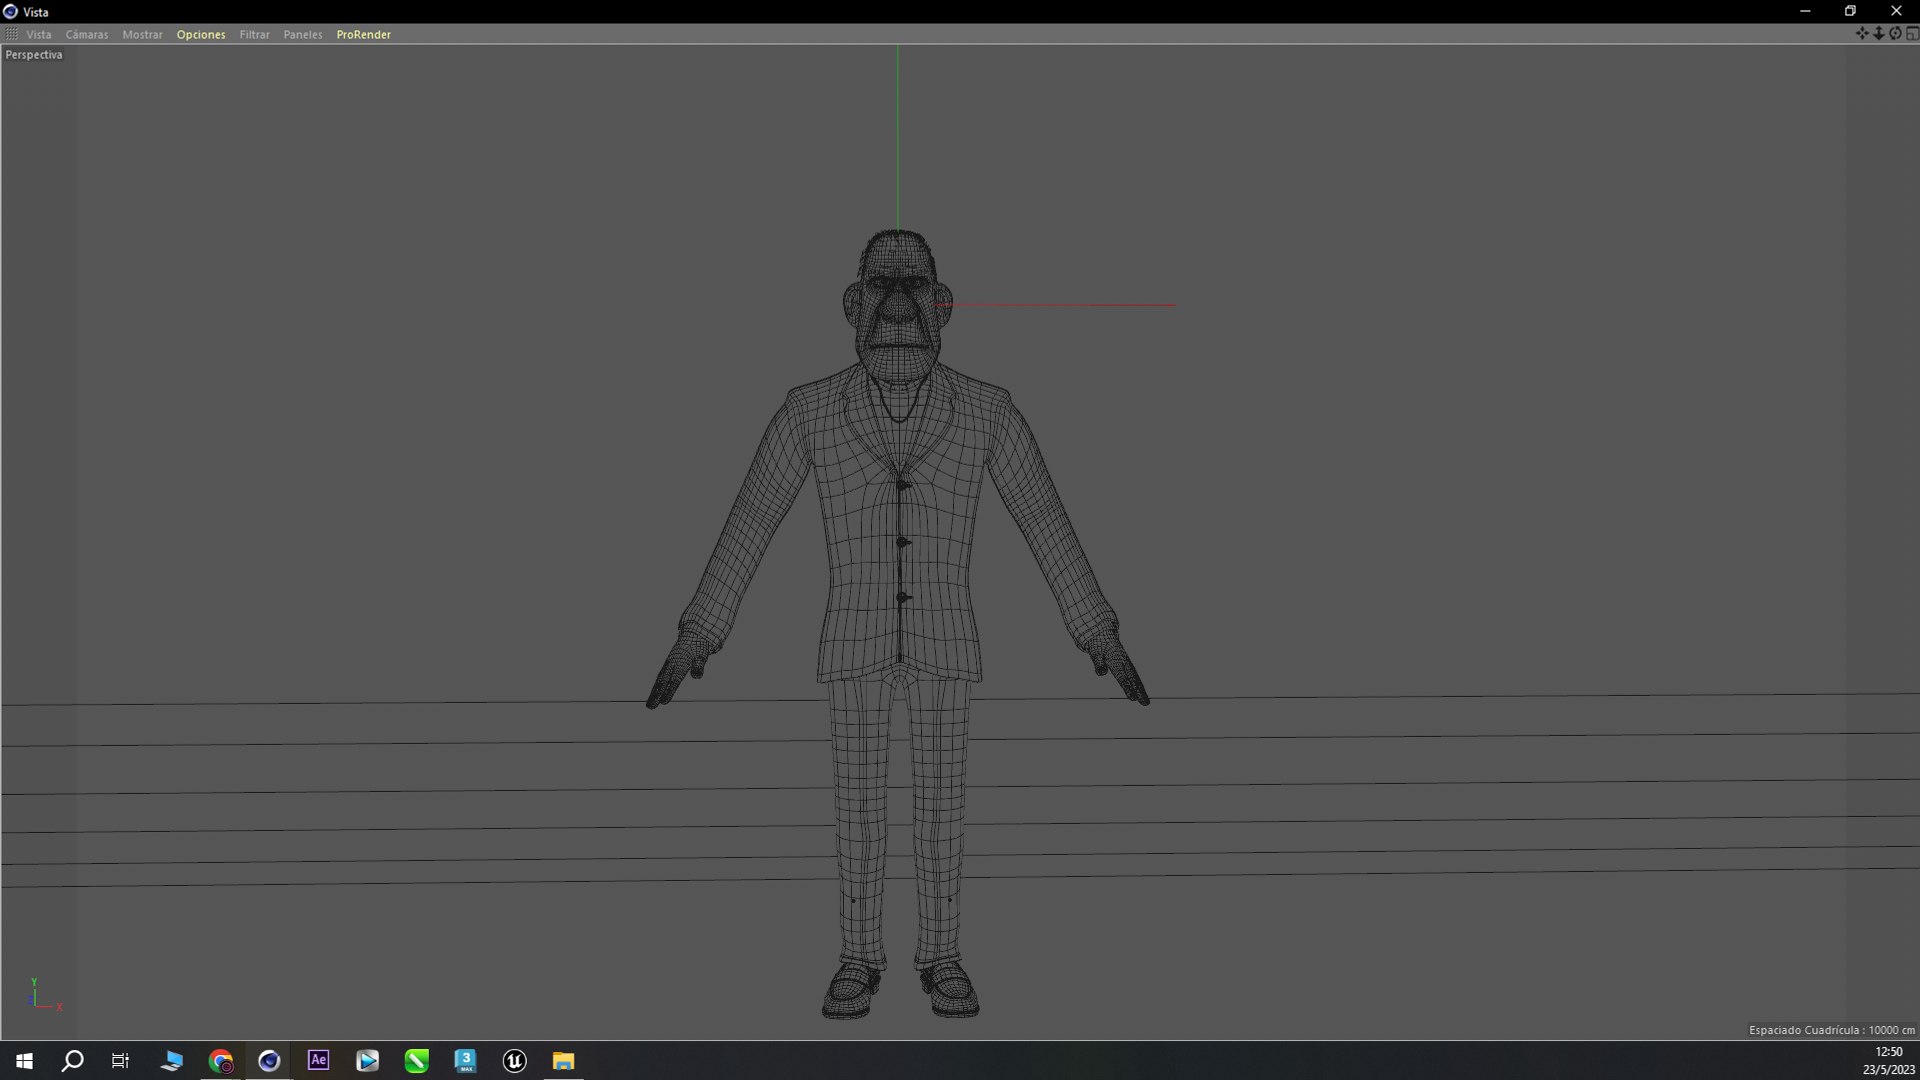Click the Perspectiva viewport label
The width and height of the screenshot is (1920, 1080).
click(34, 55)
